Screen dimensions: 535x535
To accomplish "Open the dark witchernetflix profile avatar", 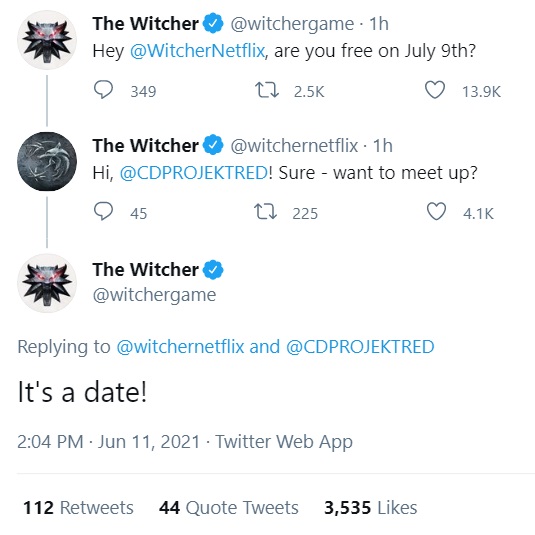I will point(47,161).
